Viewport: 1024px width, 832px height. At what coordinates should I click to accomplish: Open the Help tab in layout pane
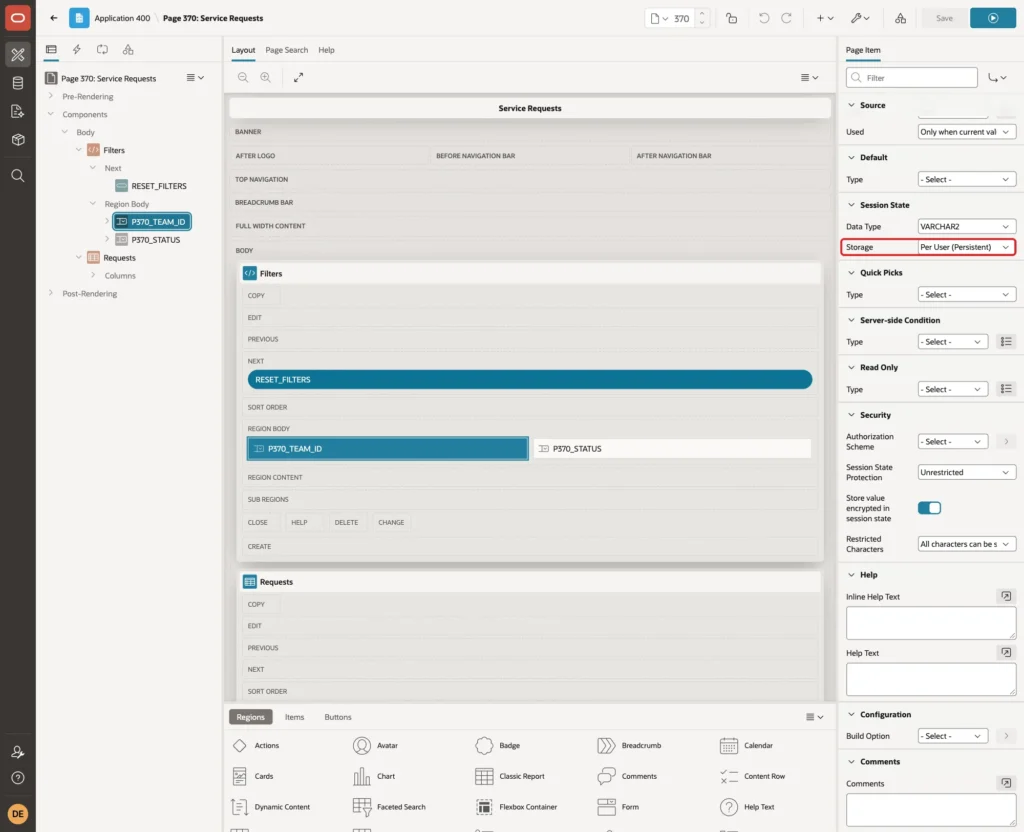(x=327, y=50)
